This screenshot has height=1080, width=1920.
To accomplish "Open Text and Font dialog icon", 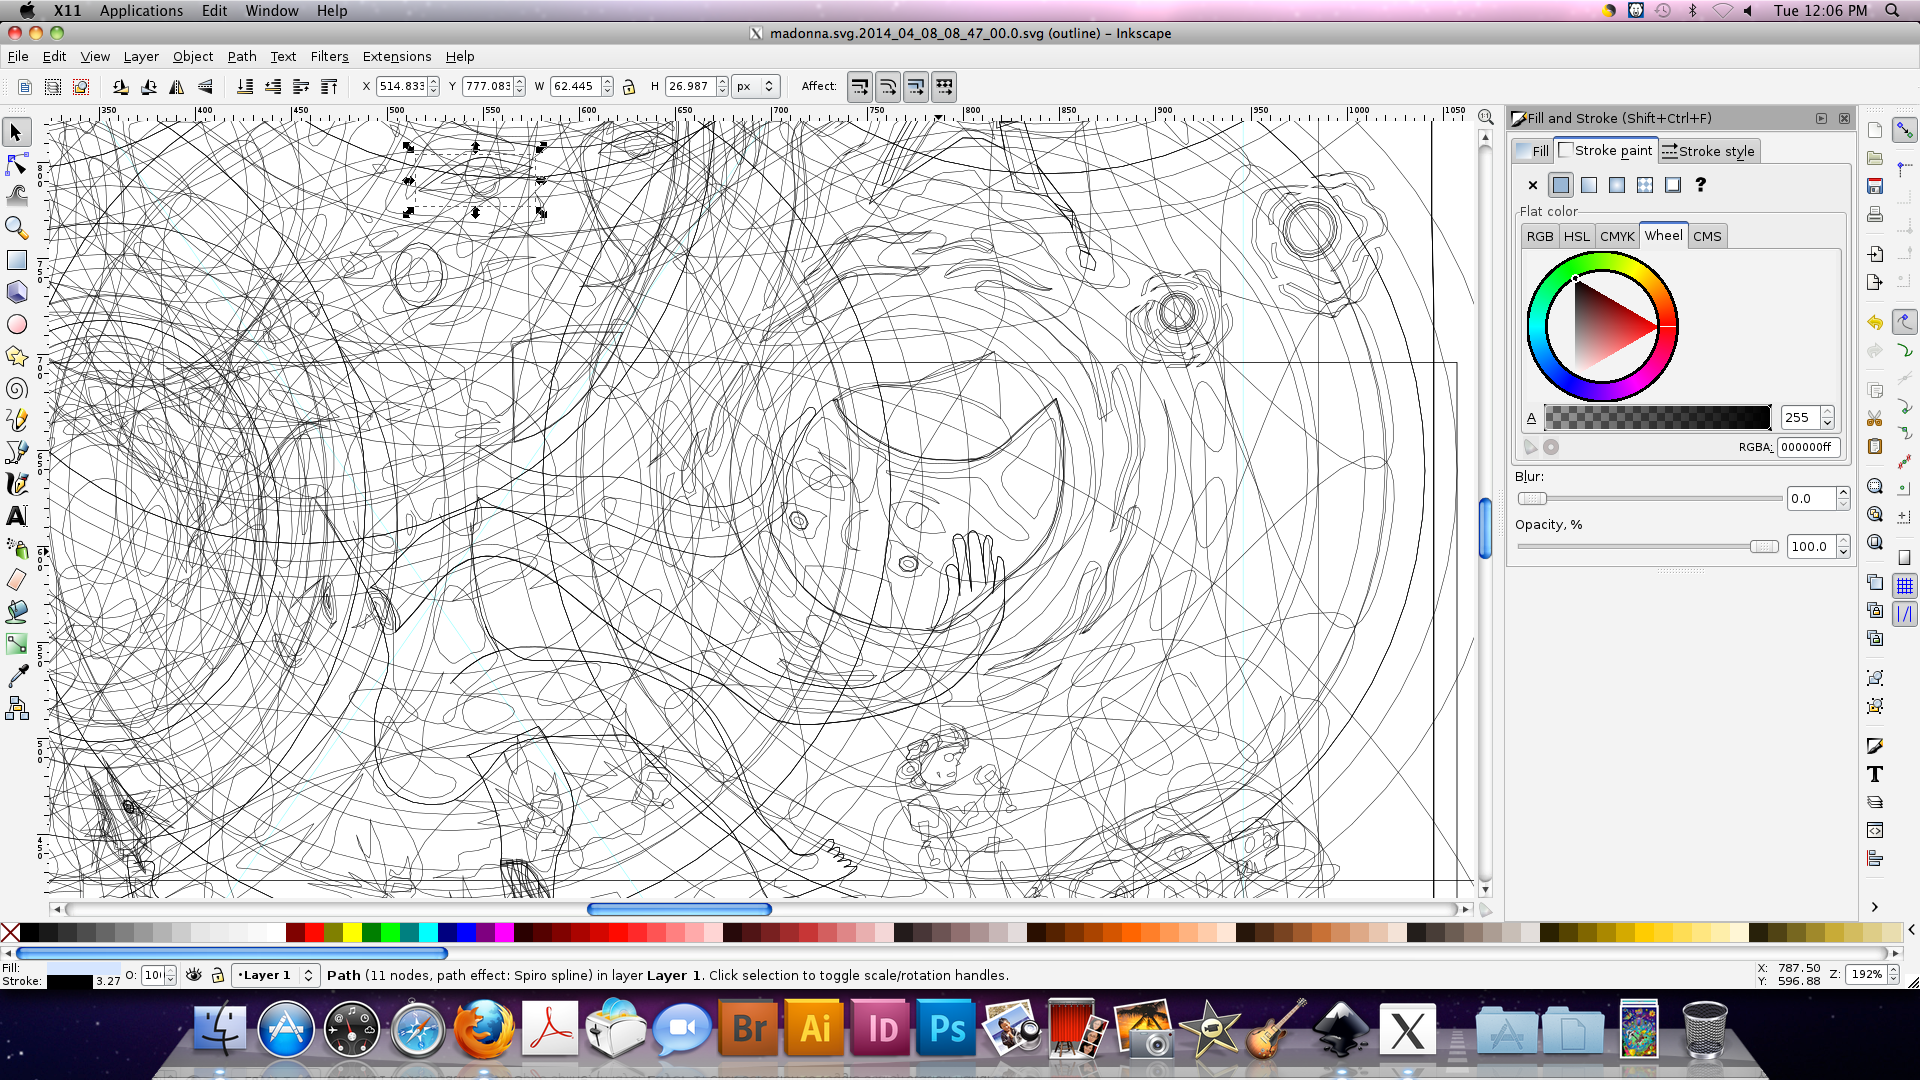I will click(x=1875, y=774).
